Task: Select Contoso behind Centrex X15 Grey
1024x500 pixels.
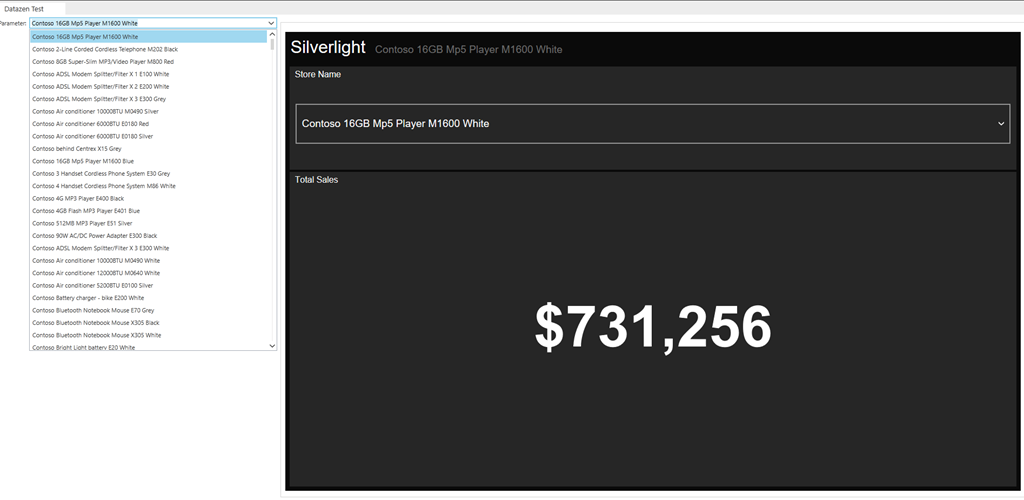Action: click(76, 148)
